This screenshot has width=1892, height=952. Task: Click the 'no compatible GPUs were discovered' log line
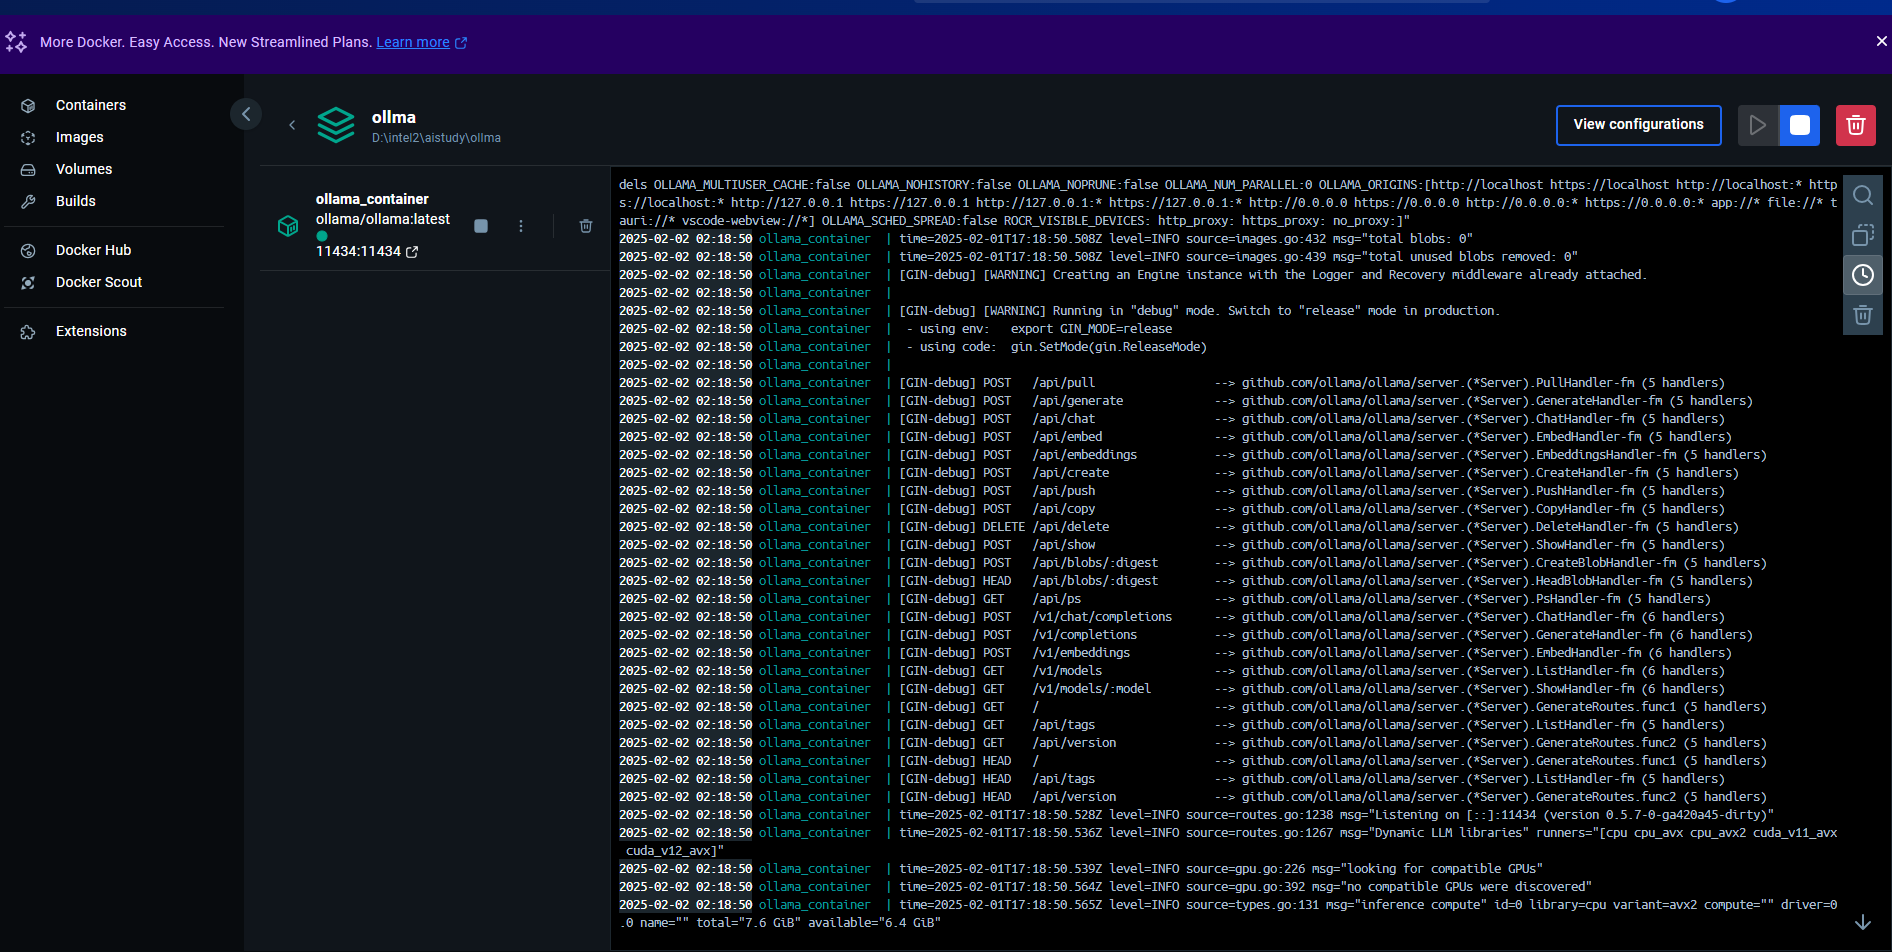[1105, 887]
